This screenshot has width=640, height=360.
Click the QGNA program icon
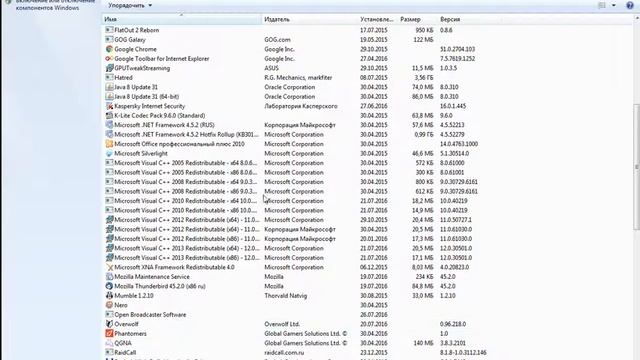pyautogui.click(x=109, y=343)
